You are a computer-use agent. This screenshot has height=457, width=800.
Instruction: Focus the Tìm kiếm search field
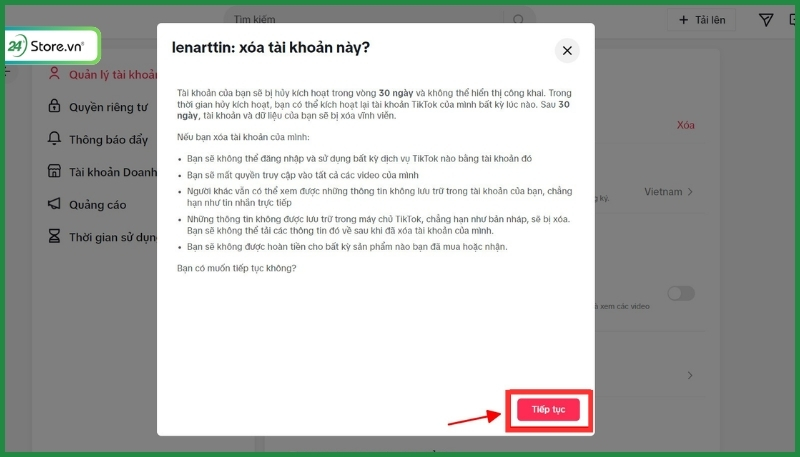pyautogui.click(x=365, y=19)
